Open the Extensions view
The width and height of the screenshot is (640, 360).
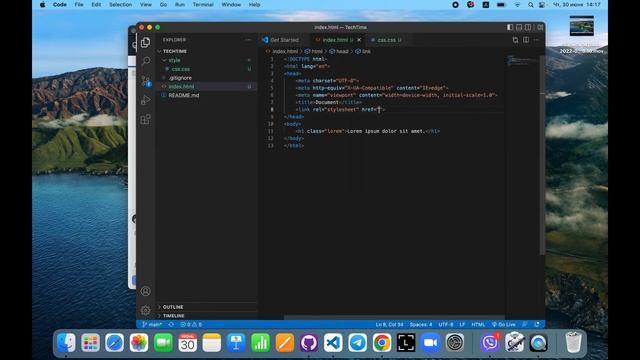[146, 119]
